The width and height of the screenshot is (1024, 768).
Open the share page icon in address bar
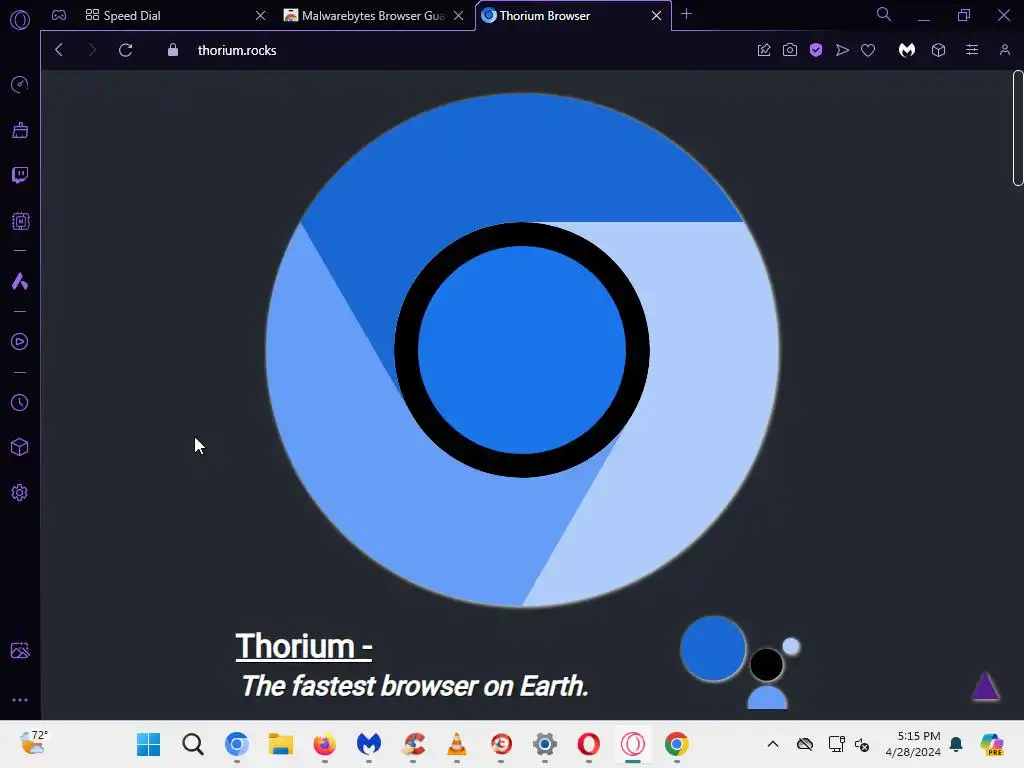click(x=763, y=50)
